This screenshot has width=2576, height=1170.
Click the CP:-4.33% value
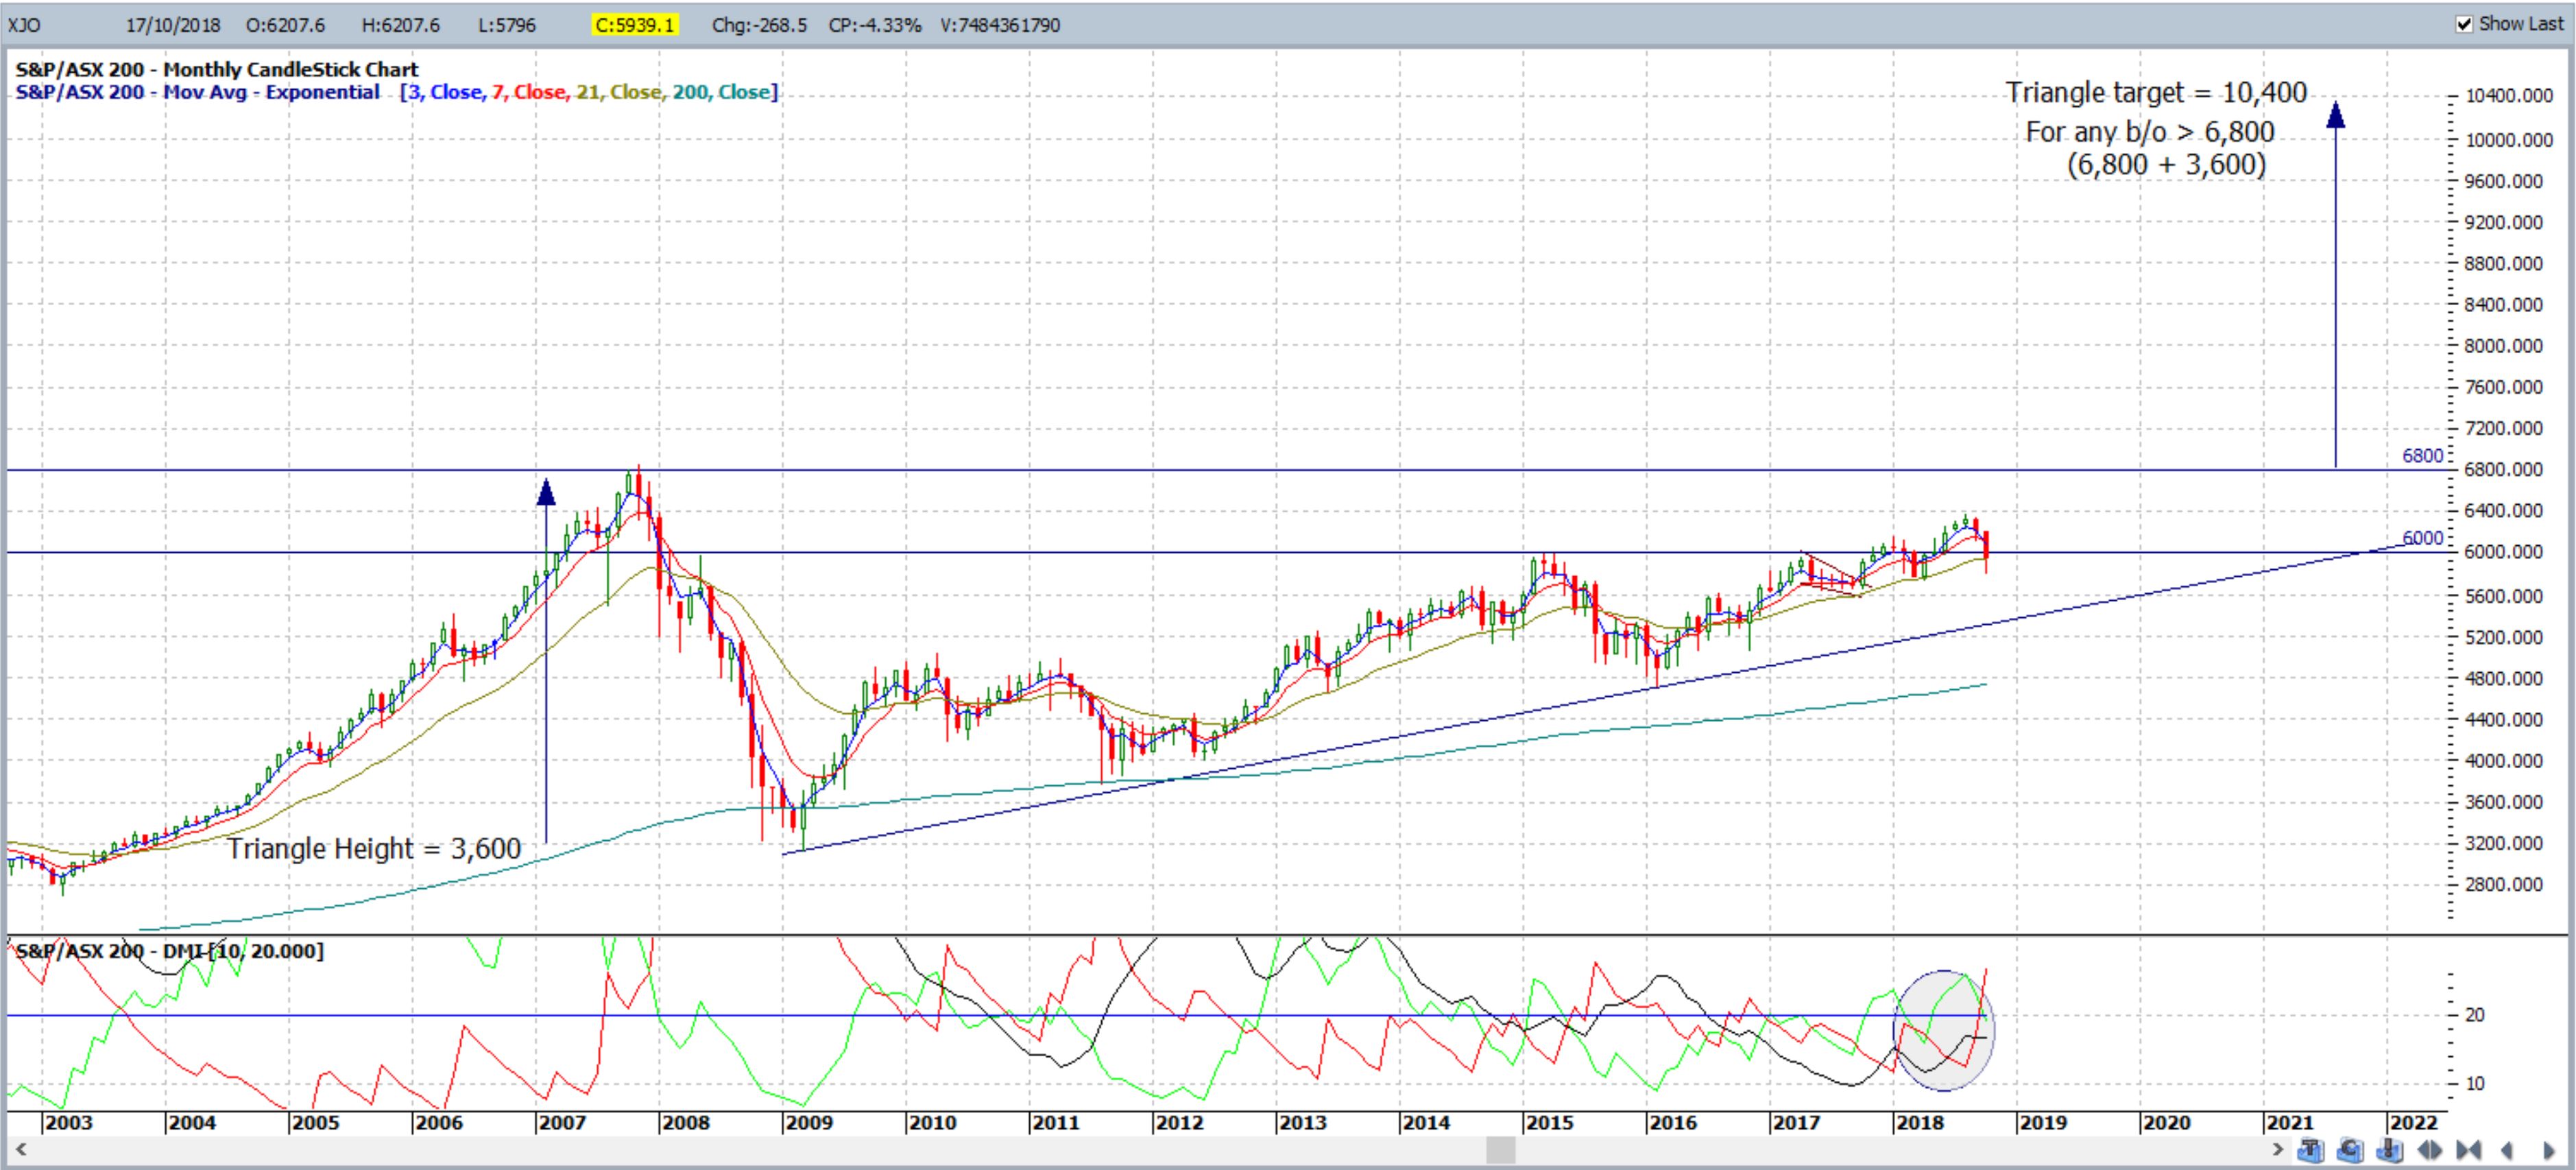tap(874, 25)
